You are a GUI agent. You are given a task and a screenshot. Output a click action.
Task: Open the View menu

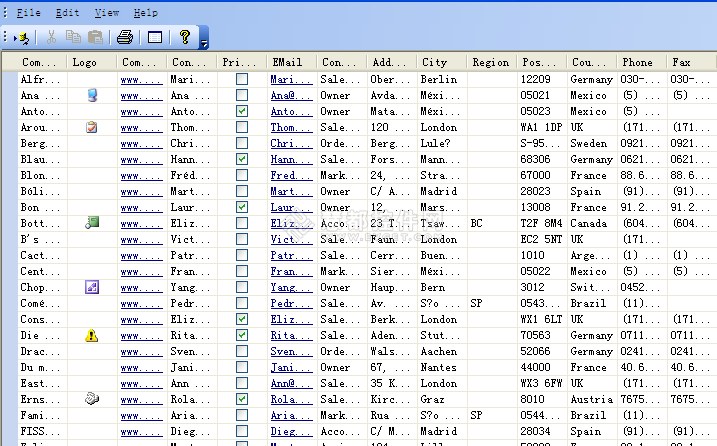click(107, 13)
